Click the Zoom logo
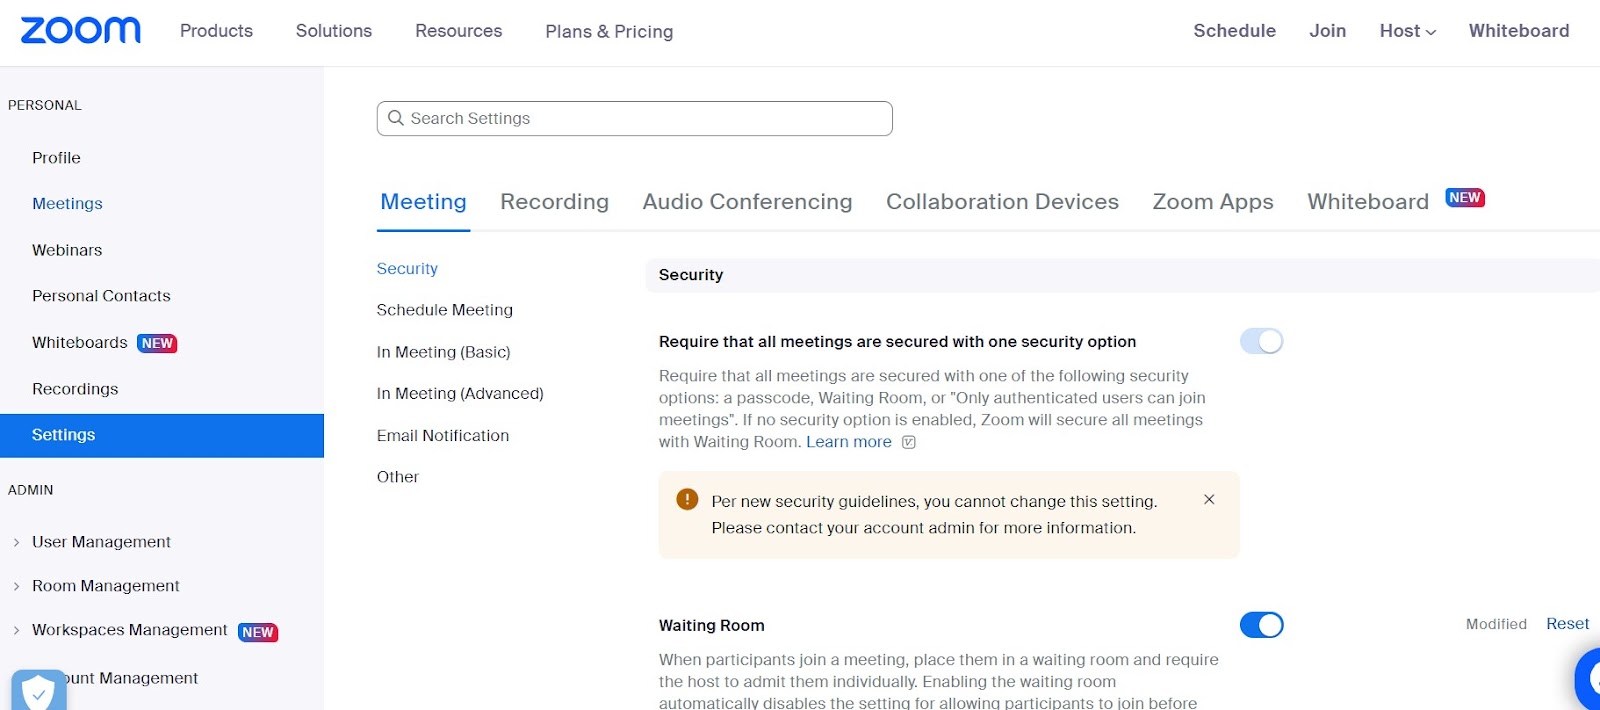1600x710 pixels. [x=81, y=31]
